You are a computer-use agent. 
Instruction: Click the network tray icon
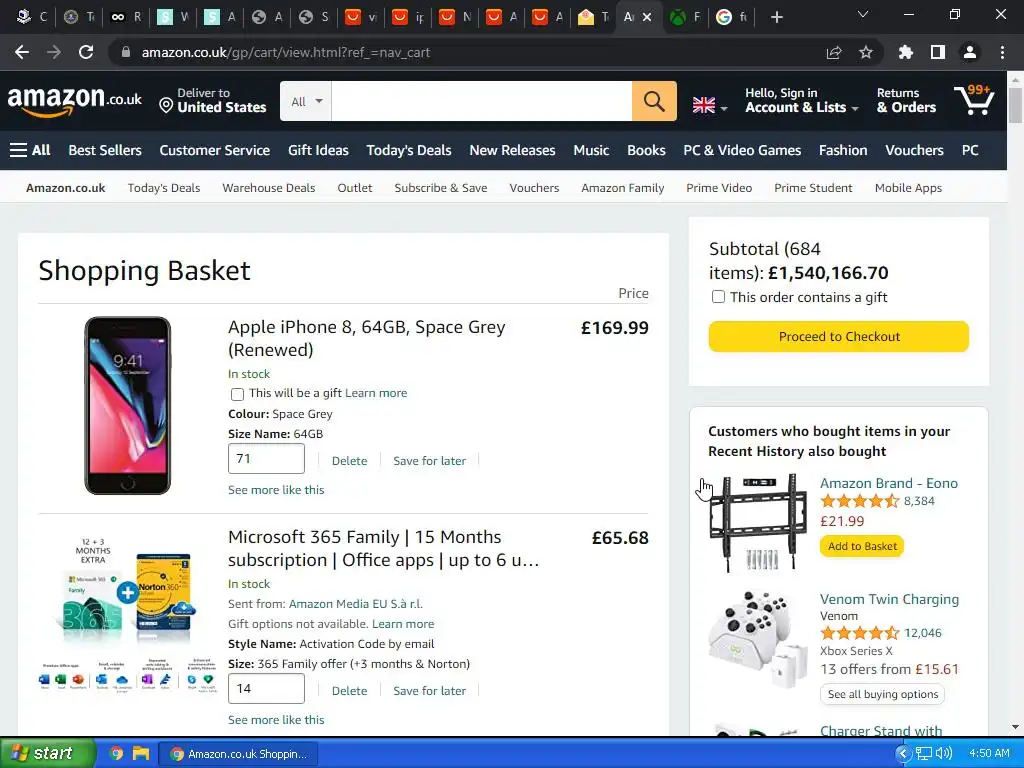point(923,754)
